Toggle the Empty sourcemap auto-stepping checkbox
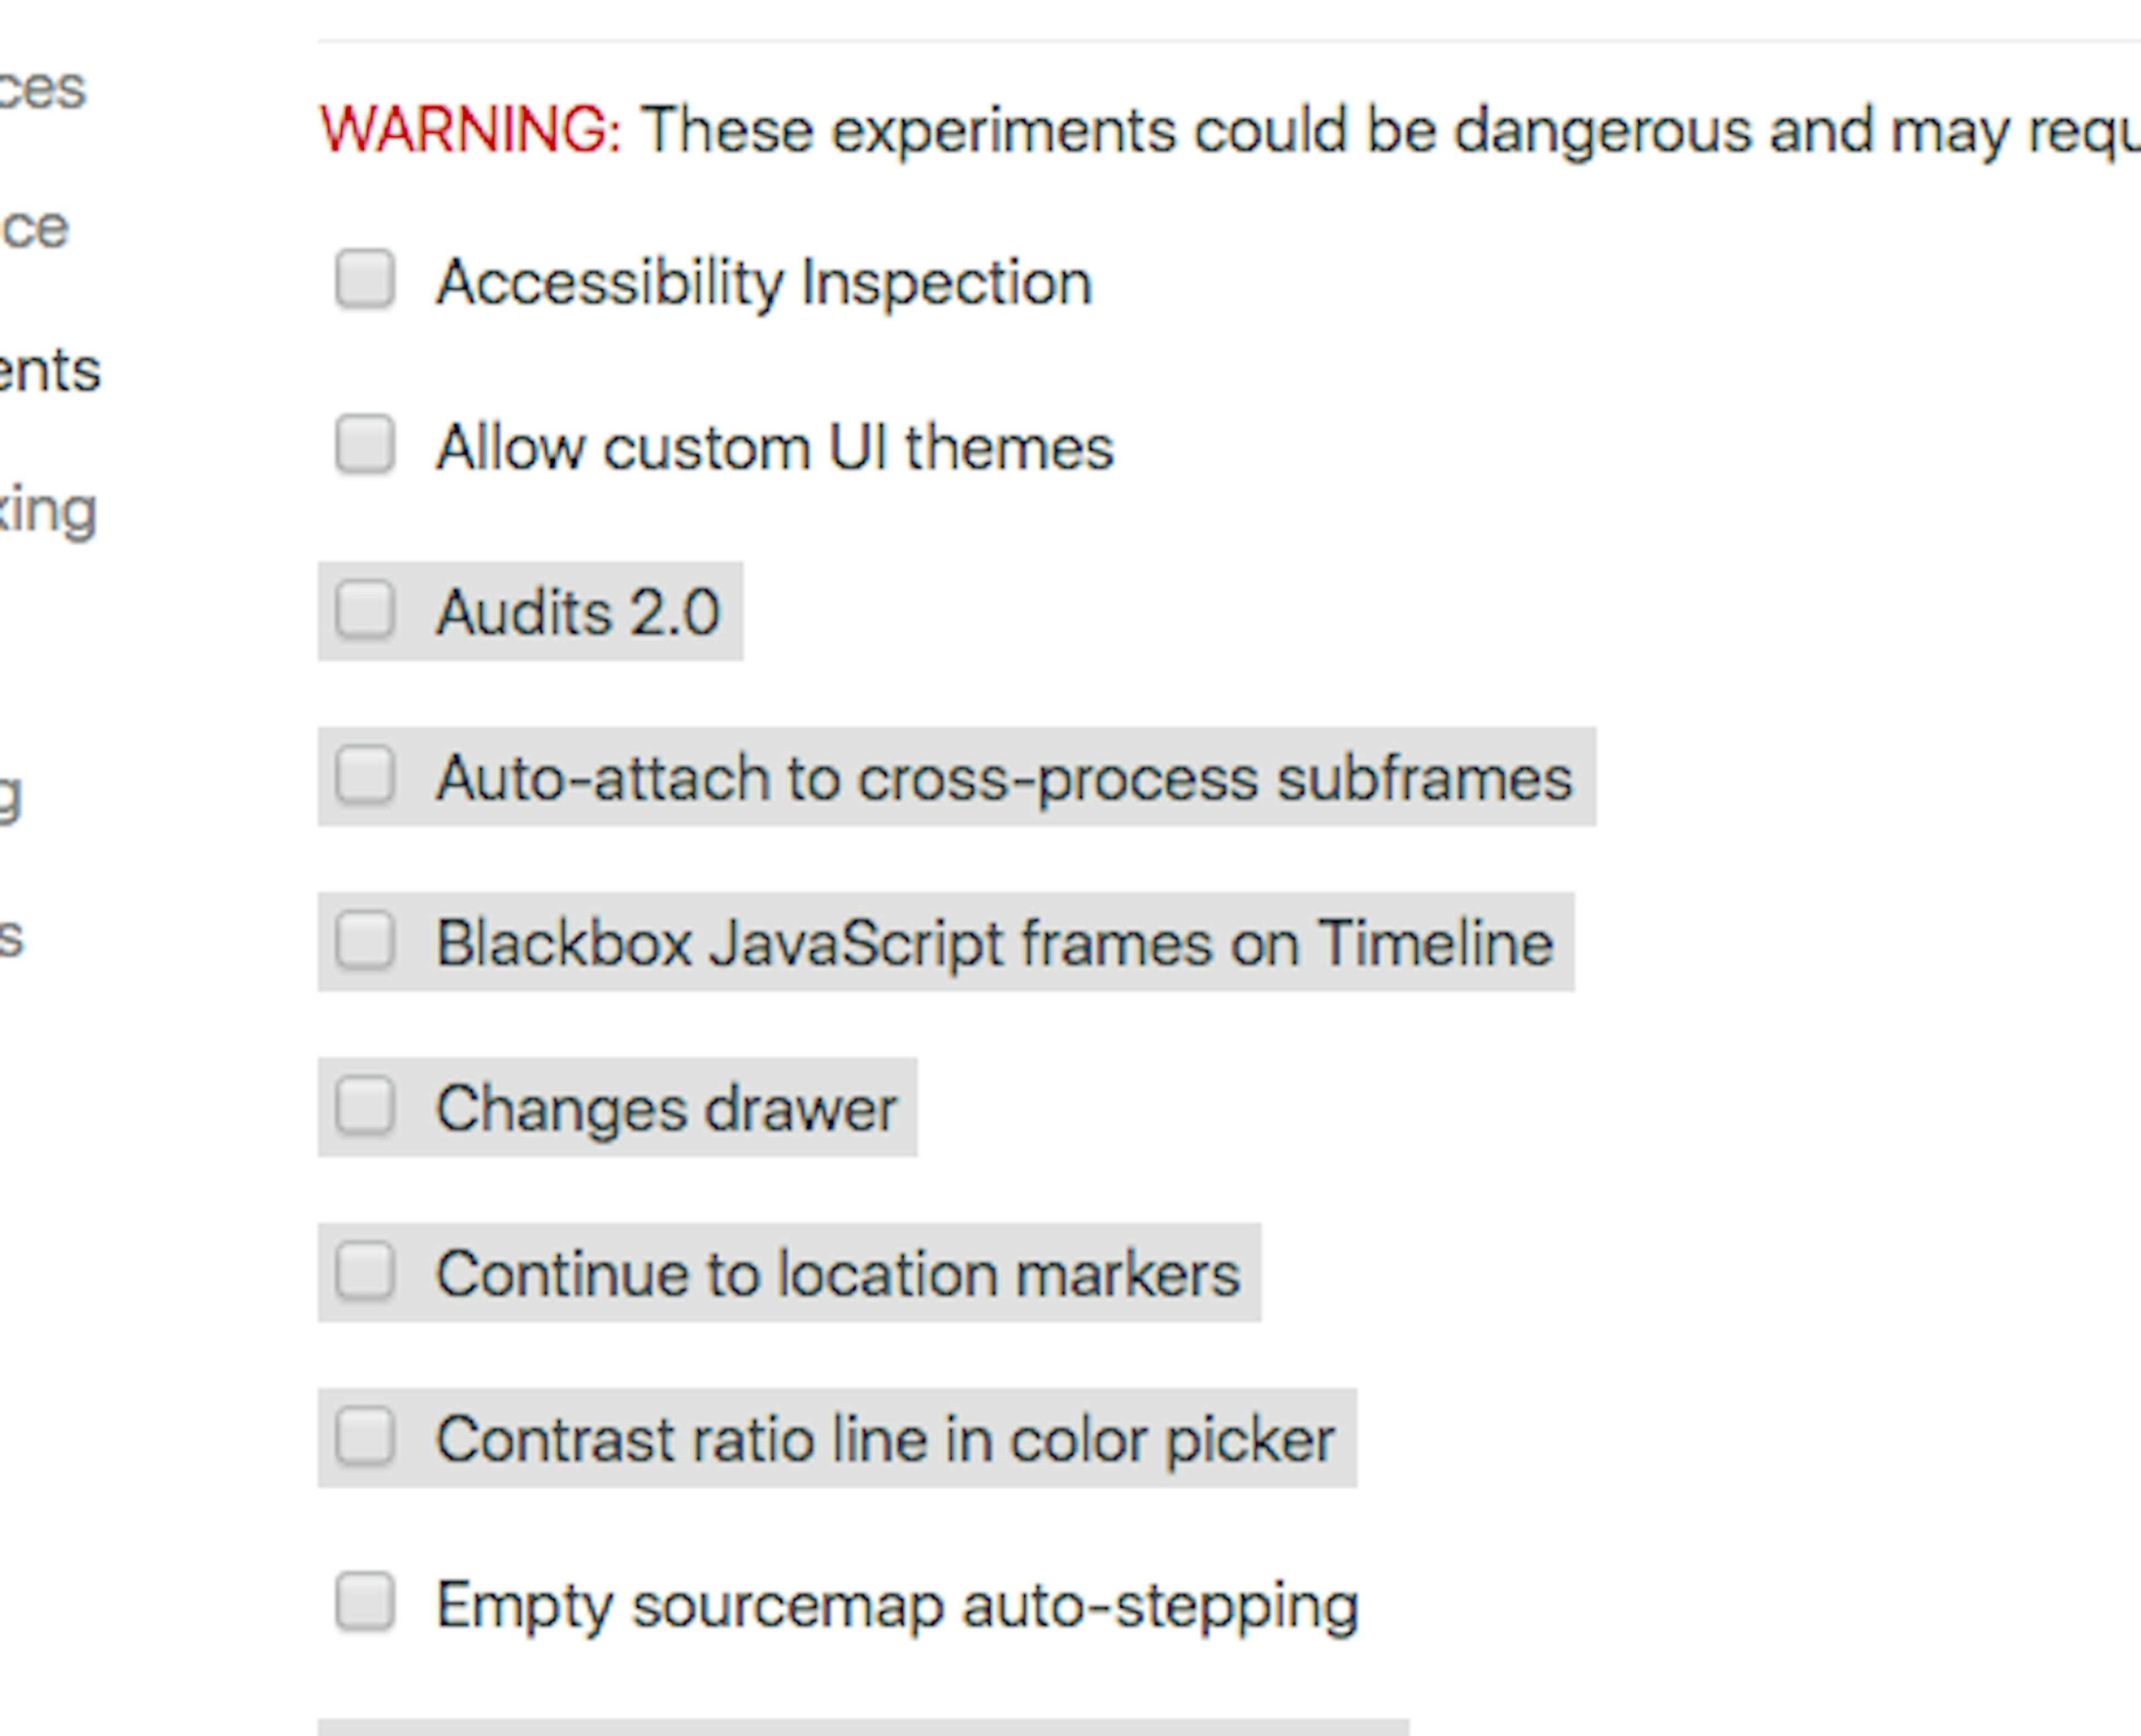This screenshot has width=2141, height=1736. [x=365, y=1603]
